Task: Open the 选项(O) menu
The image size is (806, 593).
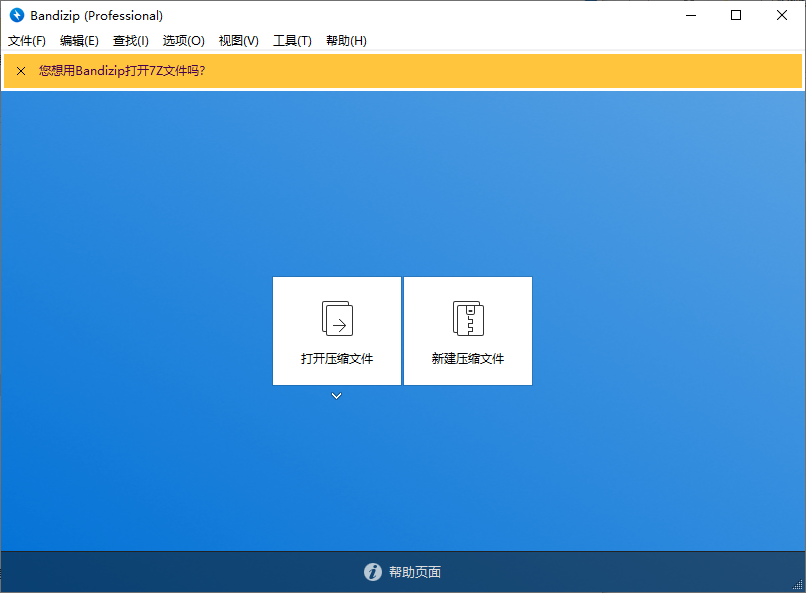Action: tap(184, 41)
